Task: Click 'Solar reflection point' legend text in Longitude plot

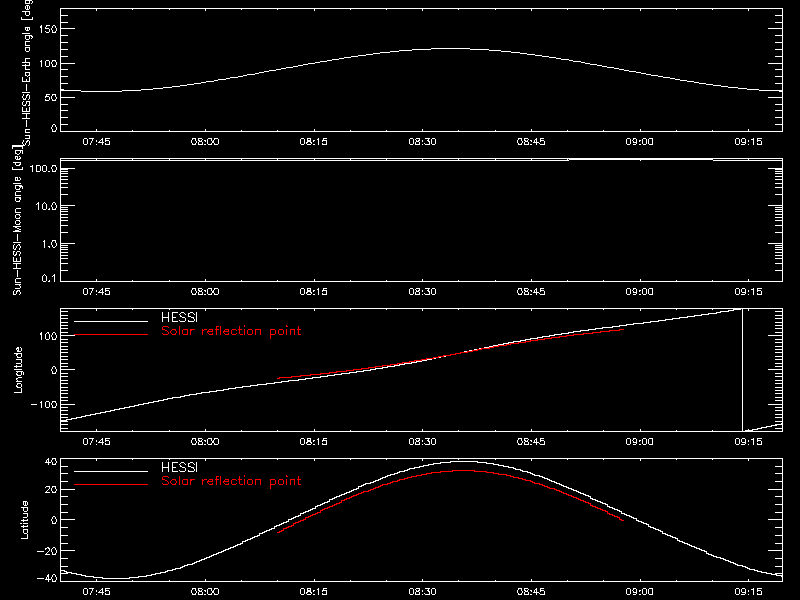Action: pyautogui.click(x=231, y=331)
